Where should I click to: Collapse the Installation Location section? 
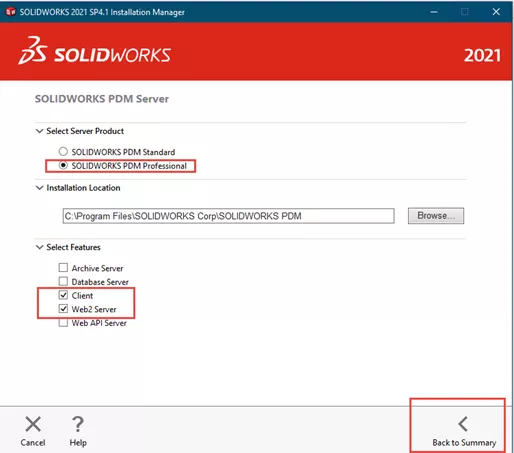(x=39, y=188)
